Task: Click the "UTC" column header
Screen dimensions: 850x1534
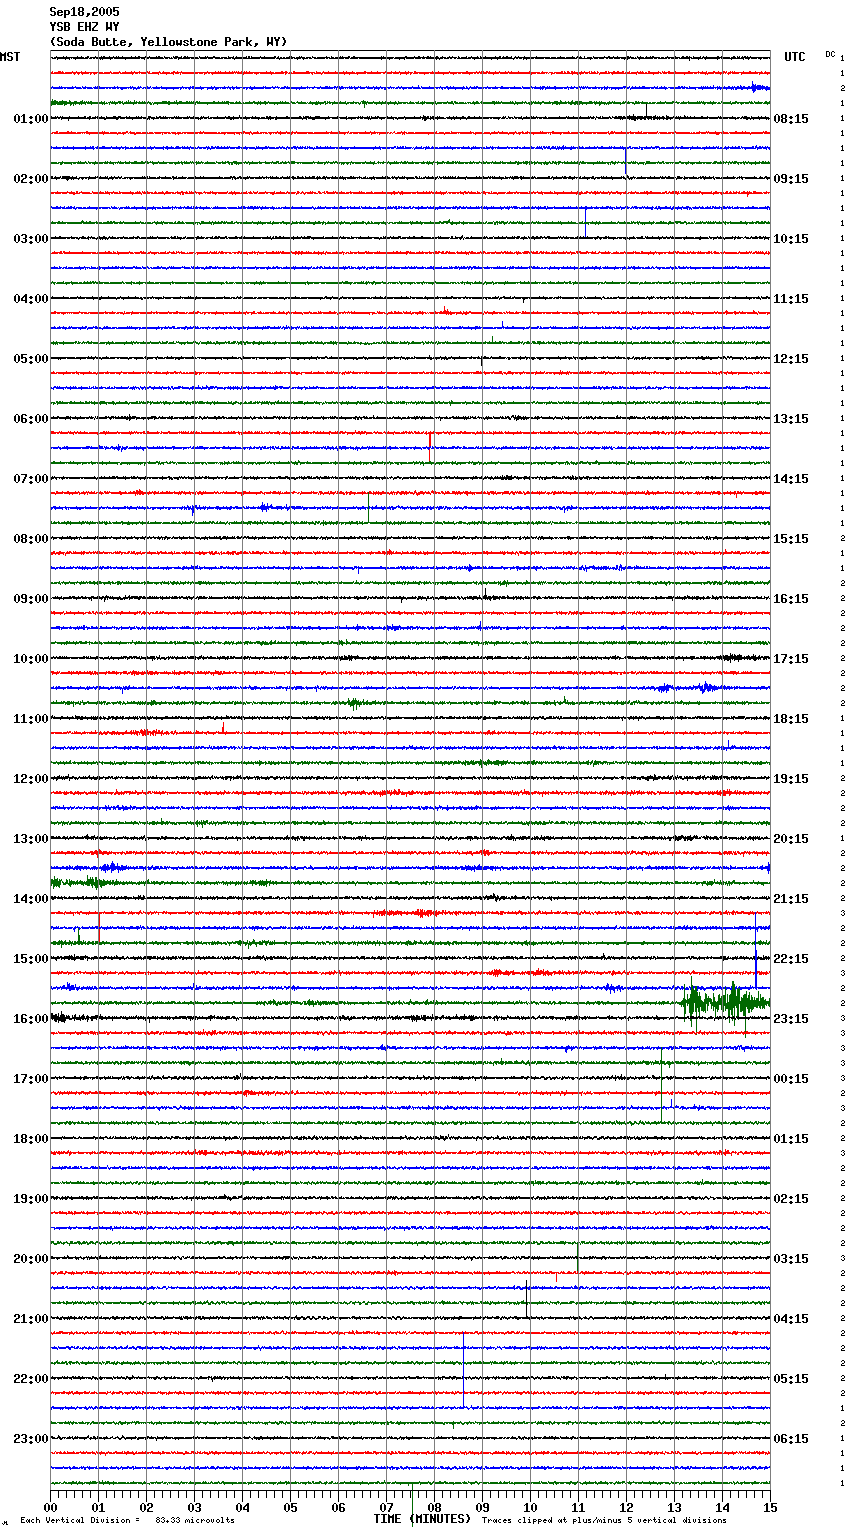Action: [795, 57]
